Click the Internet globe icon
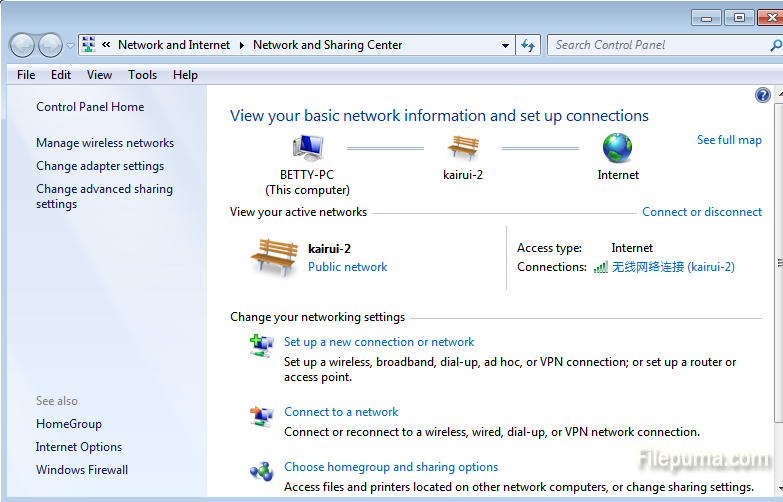Image resolution: width=783 pixels, height=502 pixels. 617,148
